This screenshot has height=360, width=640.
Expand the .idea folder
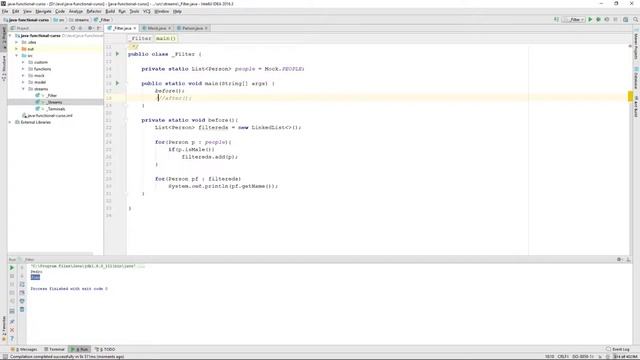tap(17, 42)
